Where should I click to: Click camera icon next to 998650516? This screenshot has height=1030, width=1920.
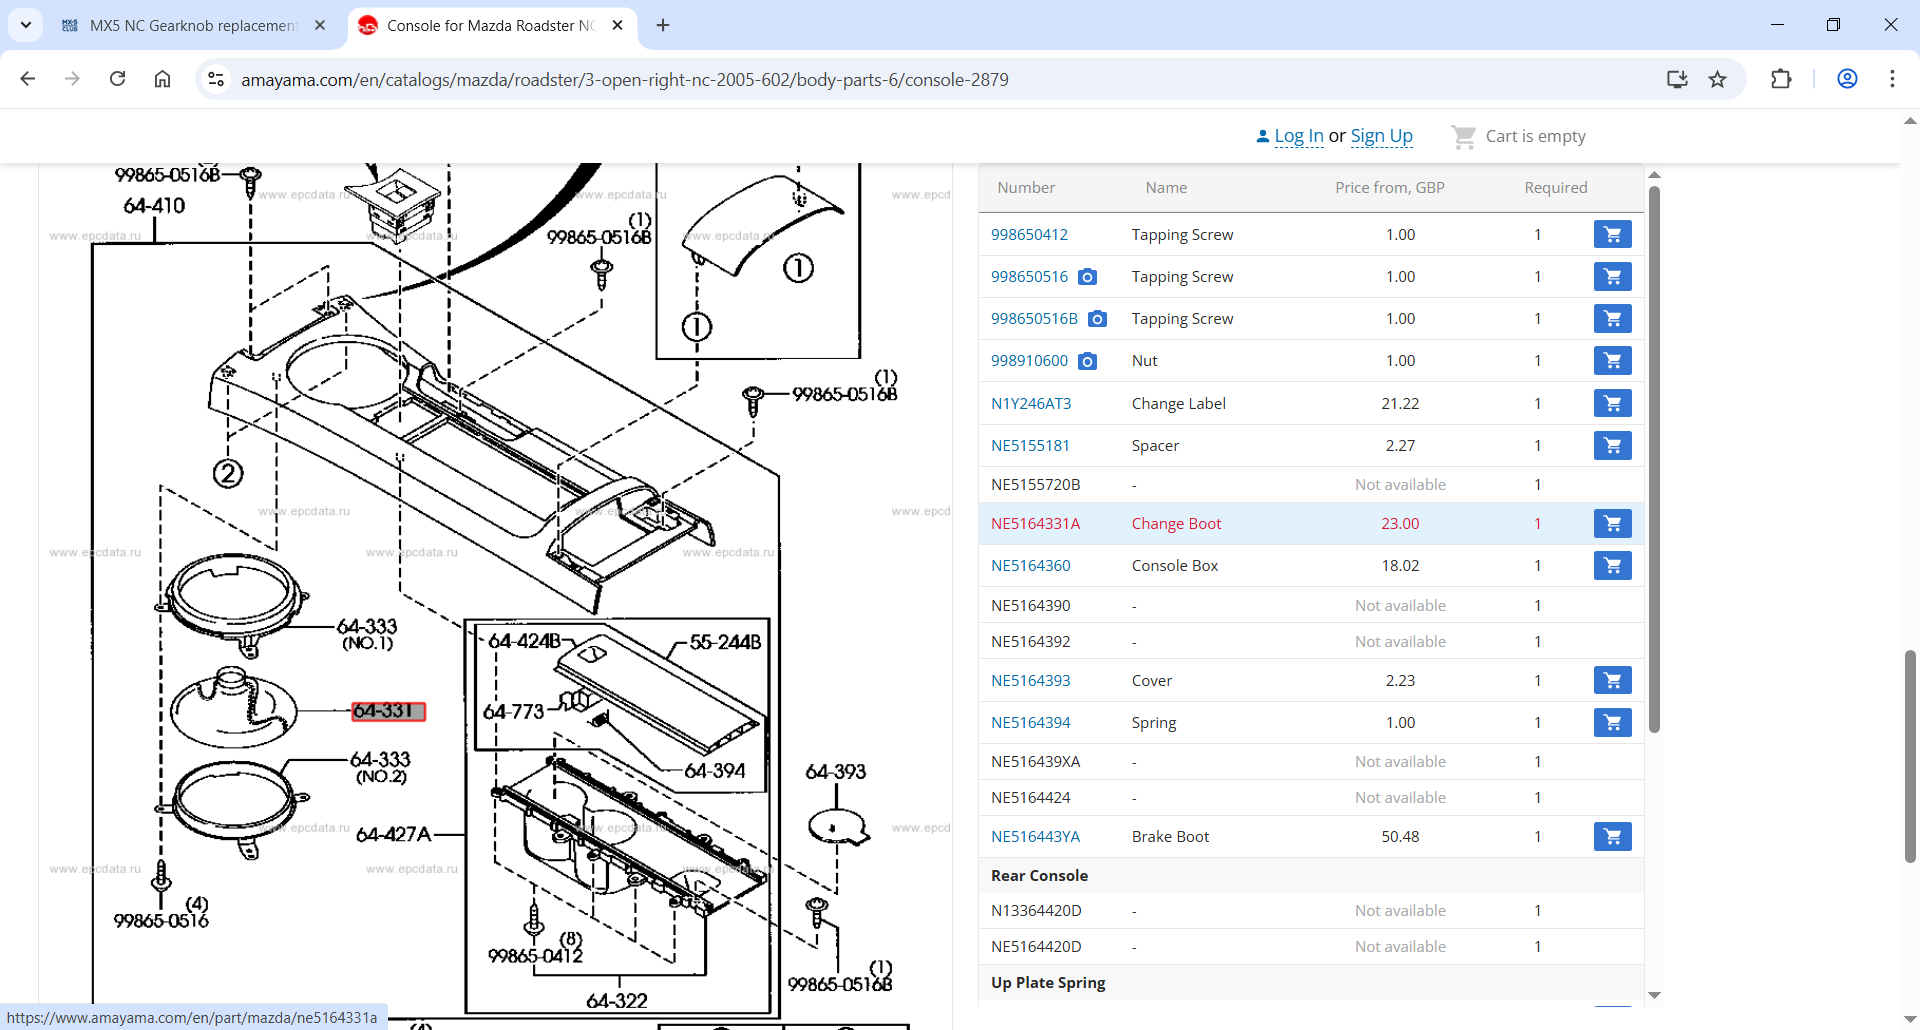click(1087, 277)
